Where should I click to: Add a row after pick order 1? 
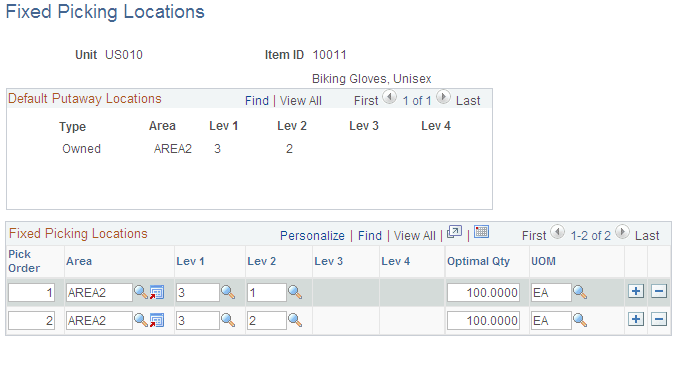click(636, 291)
